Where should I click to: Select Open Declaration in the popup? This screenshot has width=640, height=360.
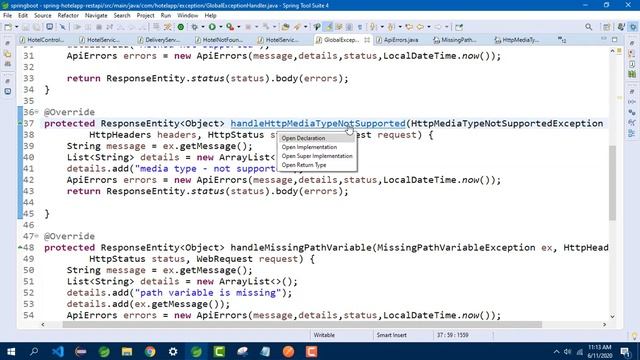303,138
